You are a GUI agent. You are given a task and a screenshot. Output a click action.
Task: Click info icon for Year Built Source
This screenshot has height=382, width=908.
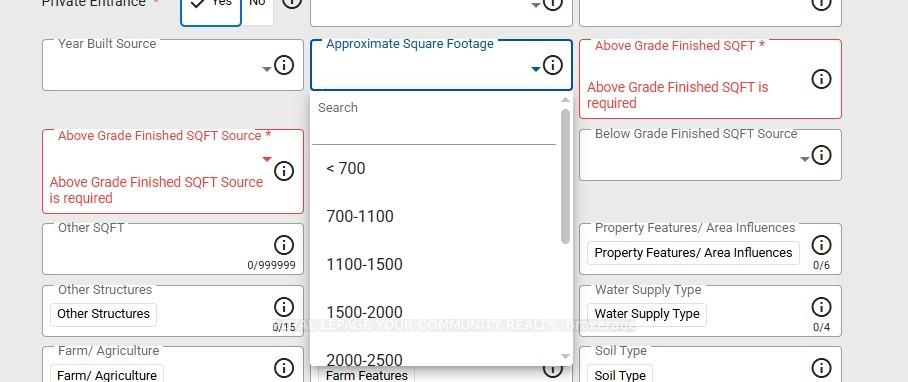284,65
